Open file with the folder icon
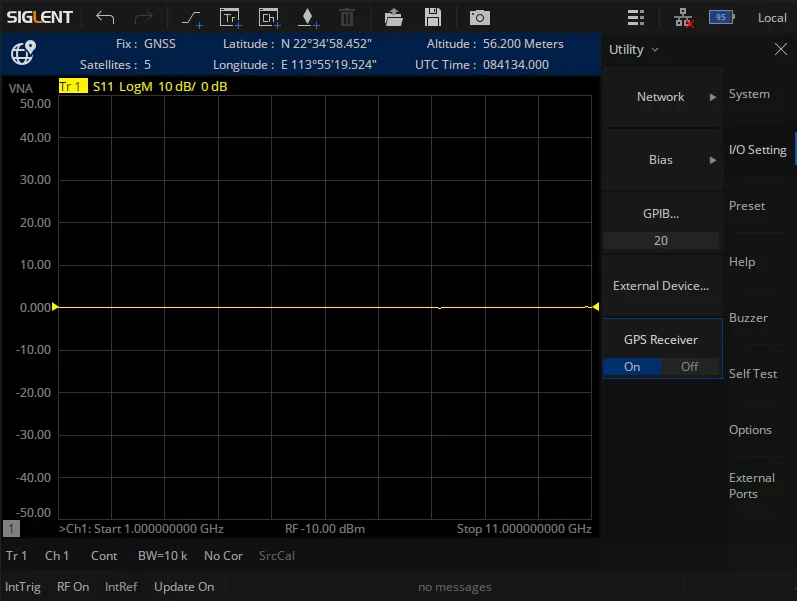The height and width of the screenshot is (601, 797). click(x=394, y=17)
